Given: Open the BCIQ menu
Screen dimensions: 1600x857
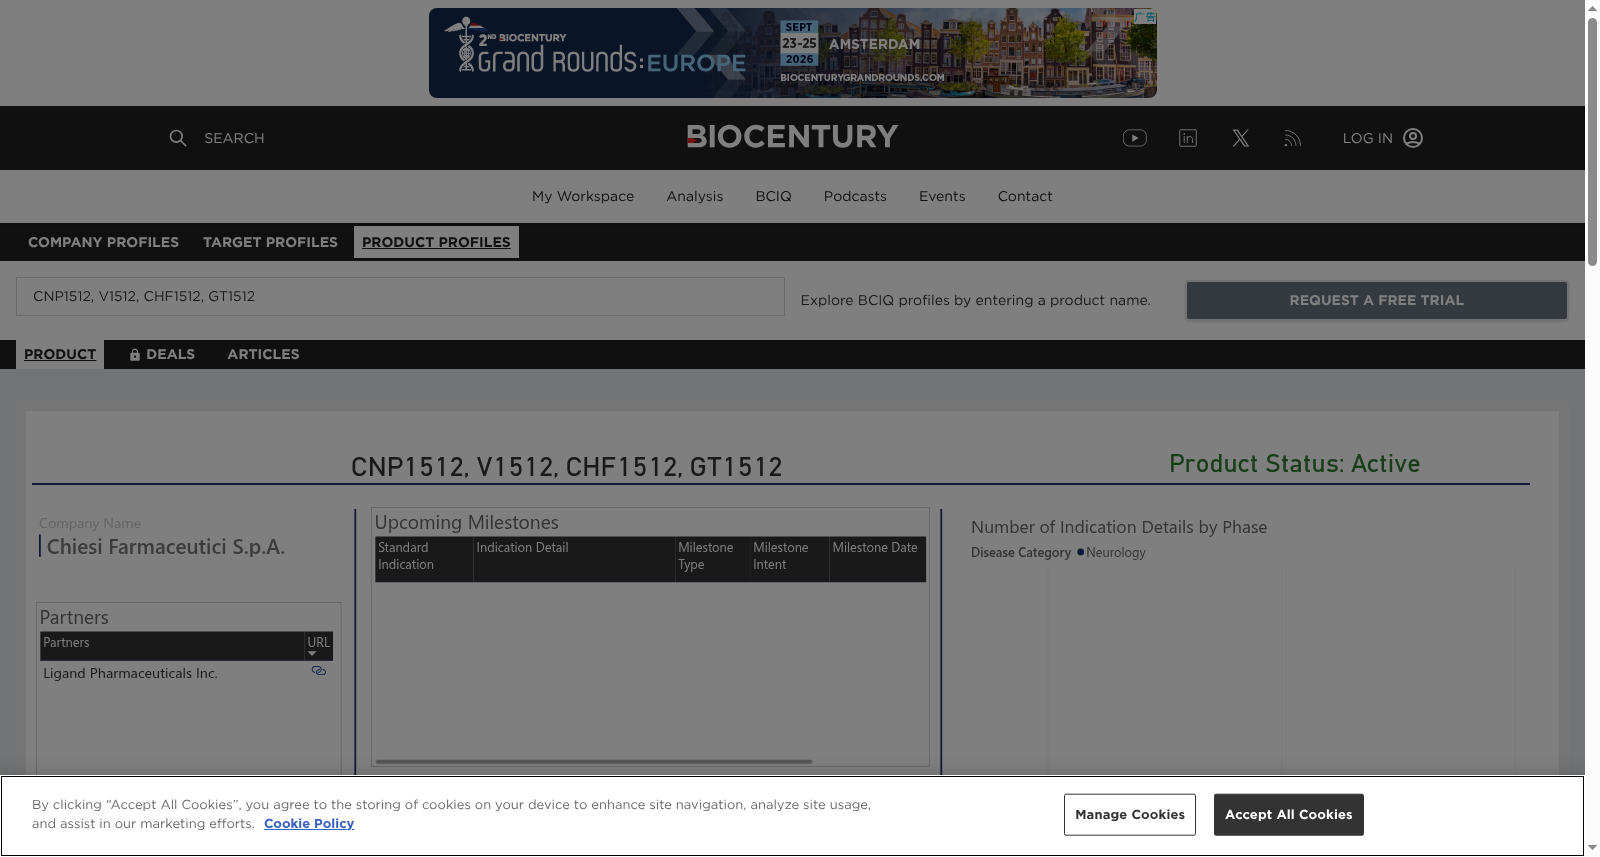Looking at the screenshot, I should pos(773,196).
